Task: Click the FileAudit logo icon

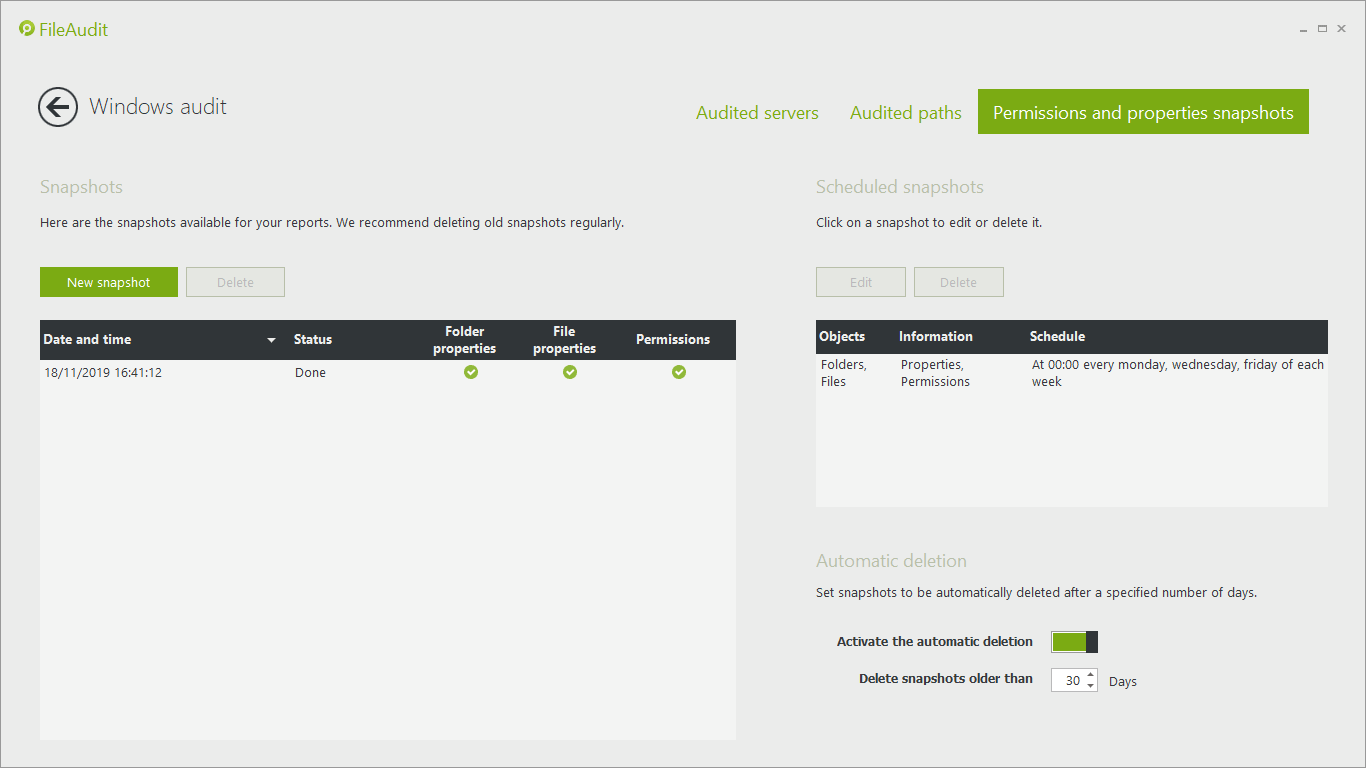Action: point(27,29)
